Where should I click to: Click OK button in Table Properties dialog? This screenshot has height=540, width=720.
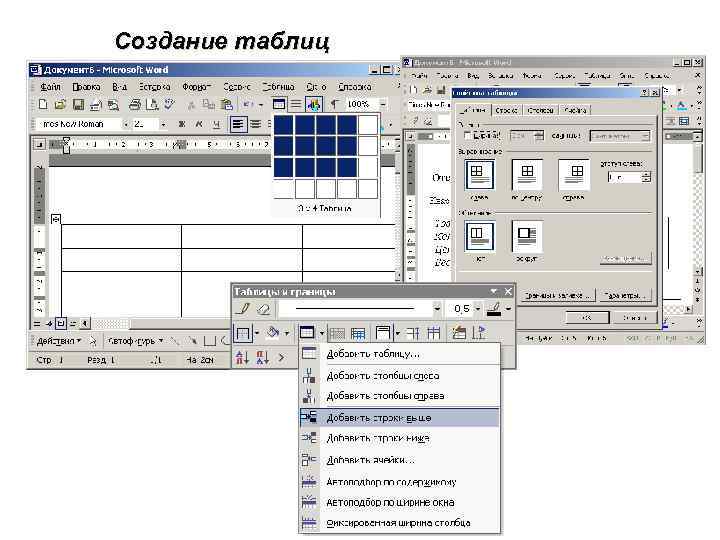click(587, 317)
